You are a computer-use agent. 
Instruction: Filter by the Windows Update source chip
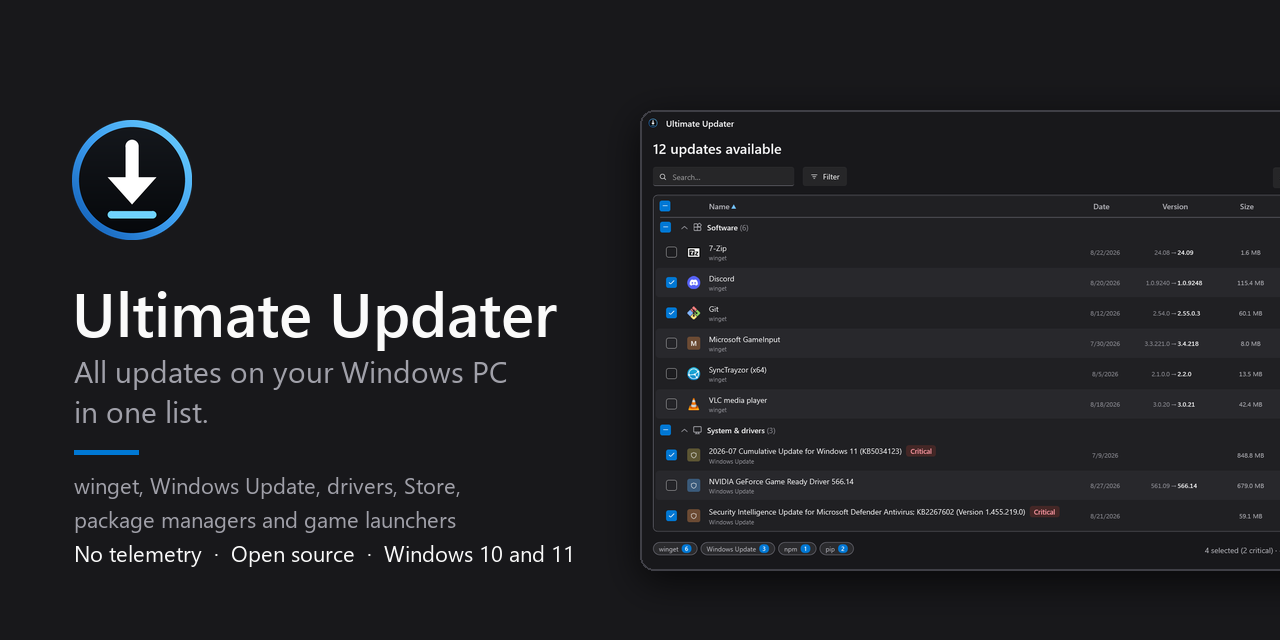[737, 549]
